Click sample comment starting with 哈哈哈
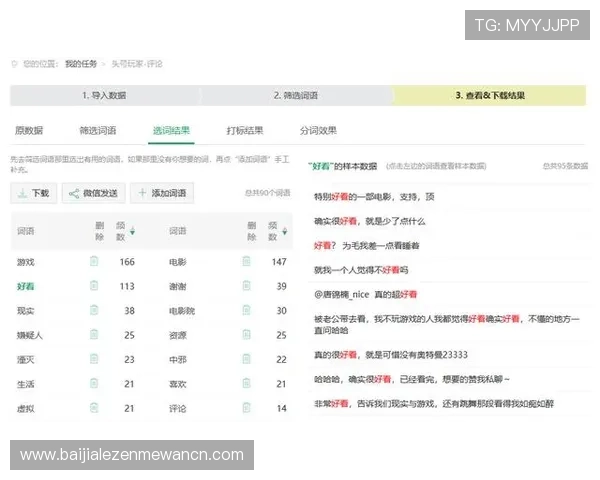Screen dimensions: 600x480 (x=412, y=379)
